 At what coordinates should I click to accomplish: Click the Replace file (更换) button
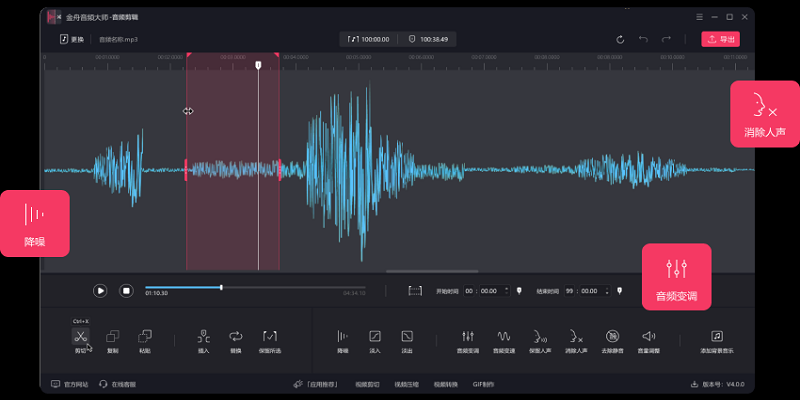click(72, 39)
